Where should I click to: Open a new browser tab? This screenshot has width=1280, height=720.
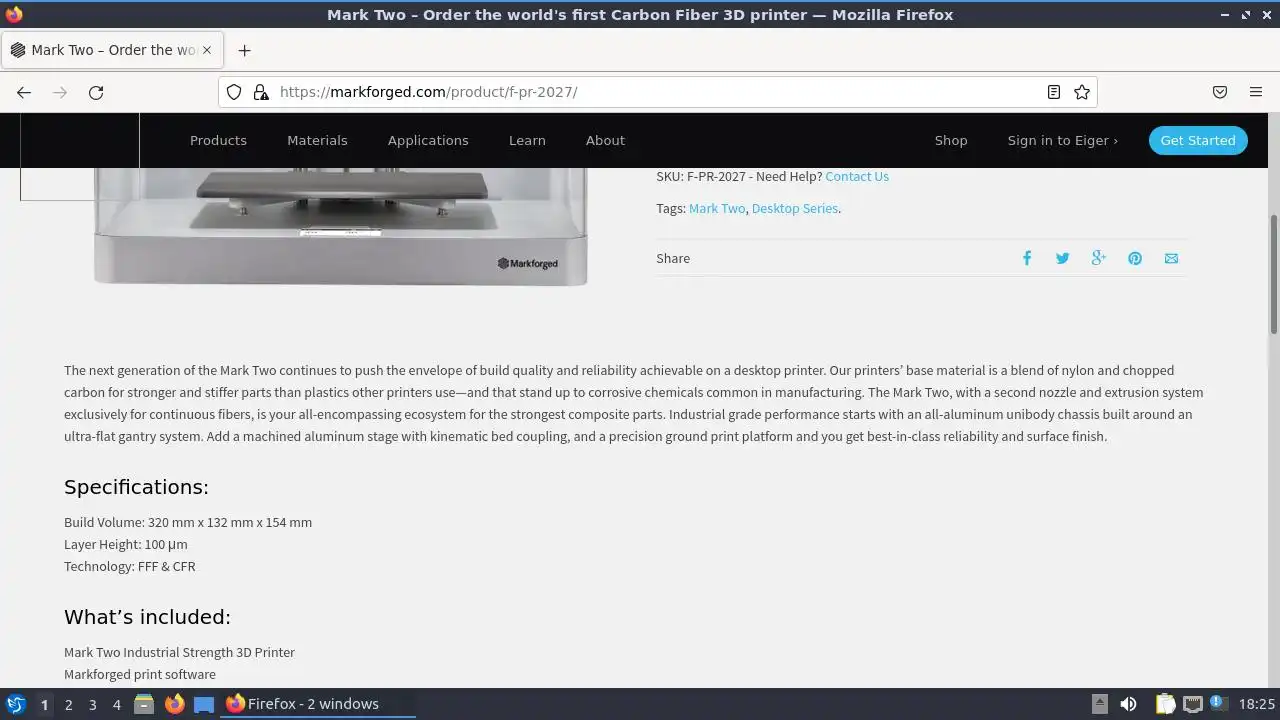[244, 50]
